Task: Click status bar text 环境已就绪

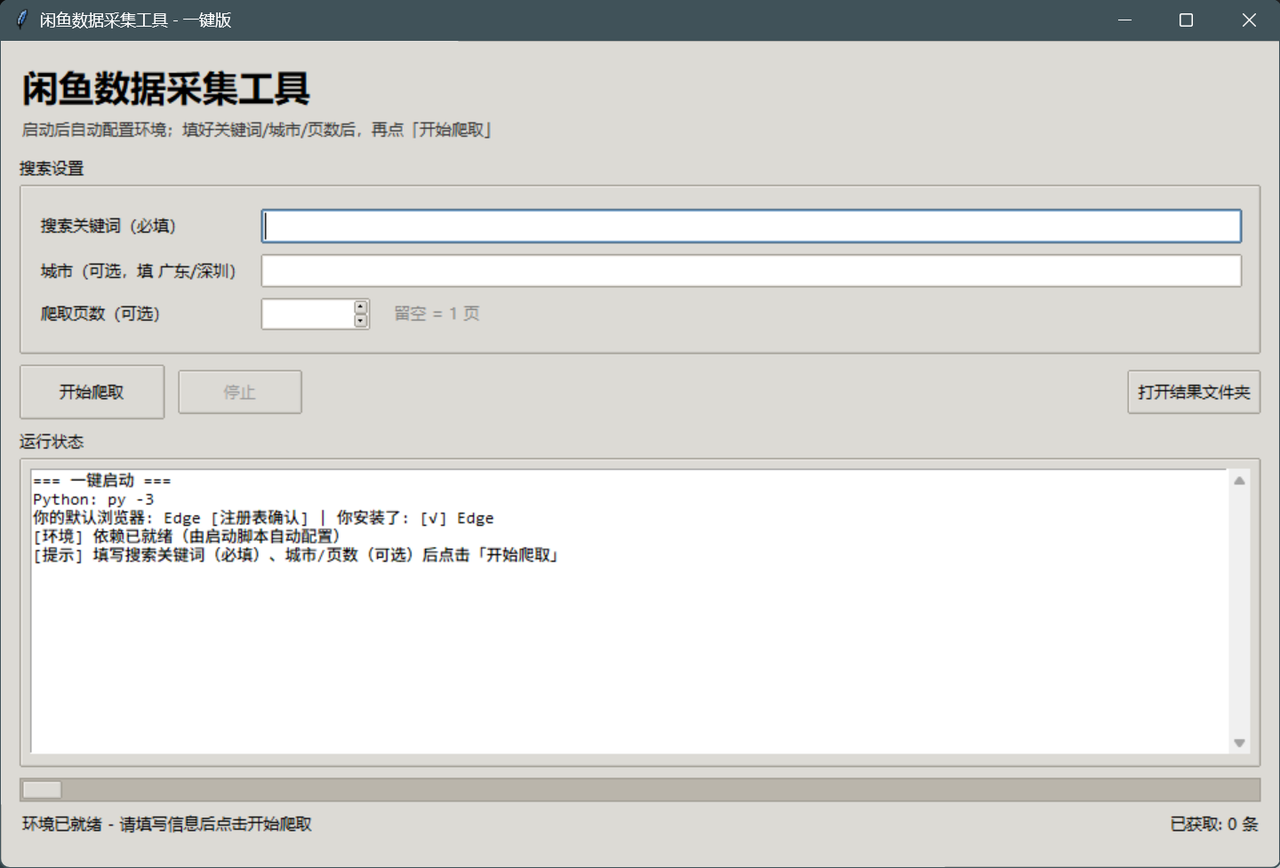Action: coord(167,825)
